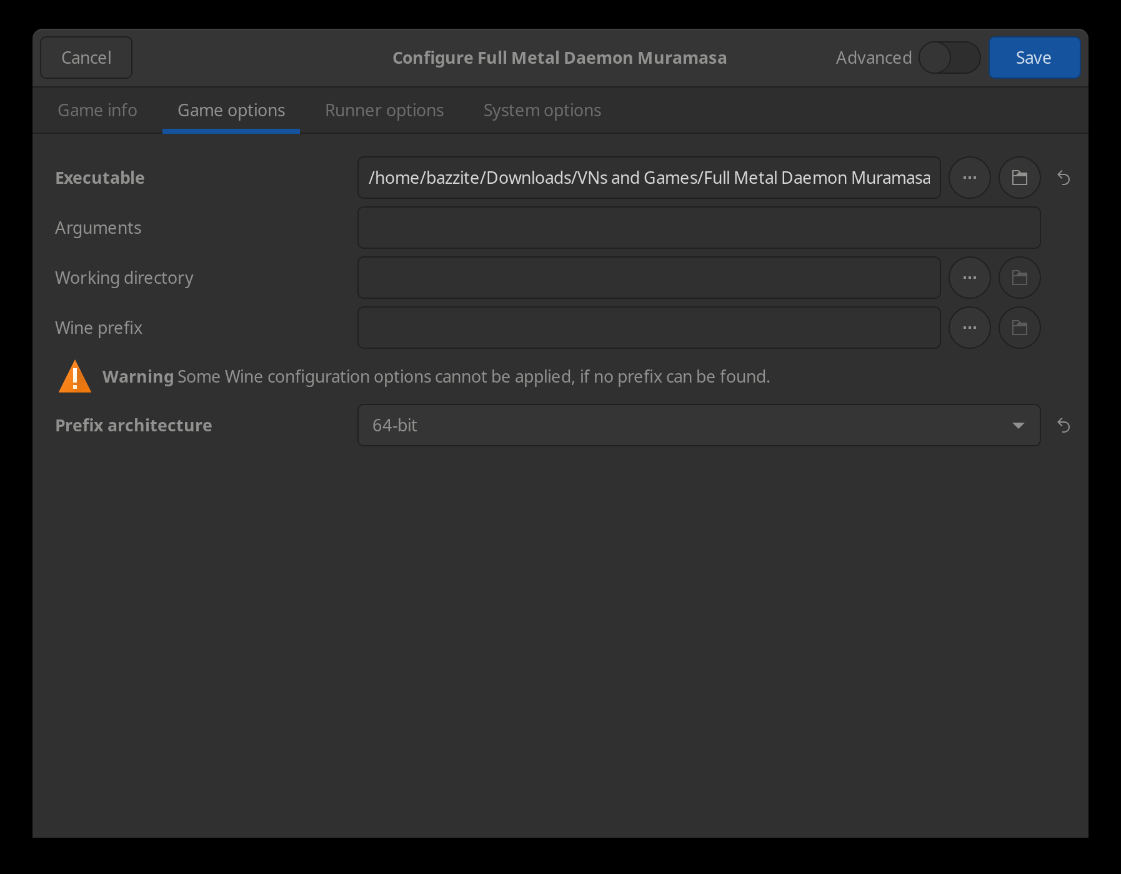Open the Executable folder in file manager

click(x=1019, y=178)
